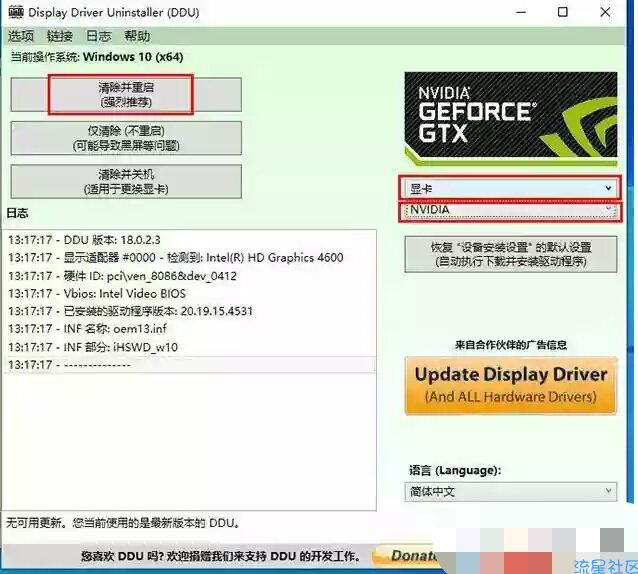Open the 选项 menu
The height and width of the screenshot is (574, 638).
click(21, 36)
